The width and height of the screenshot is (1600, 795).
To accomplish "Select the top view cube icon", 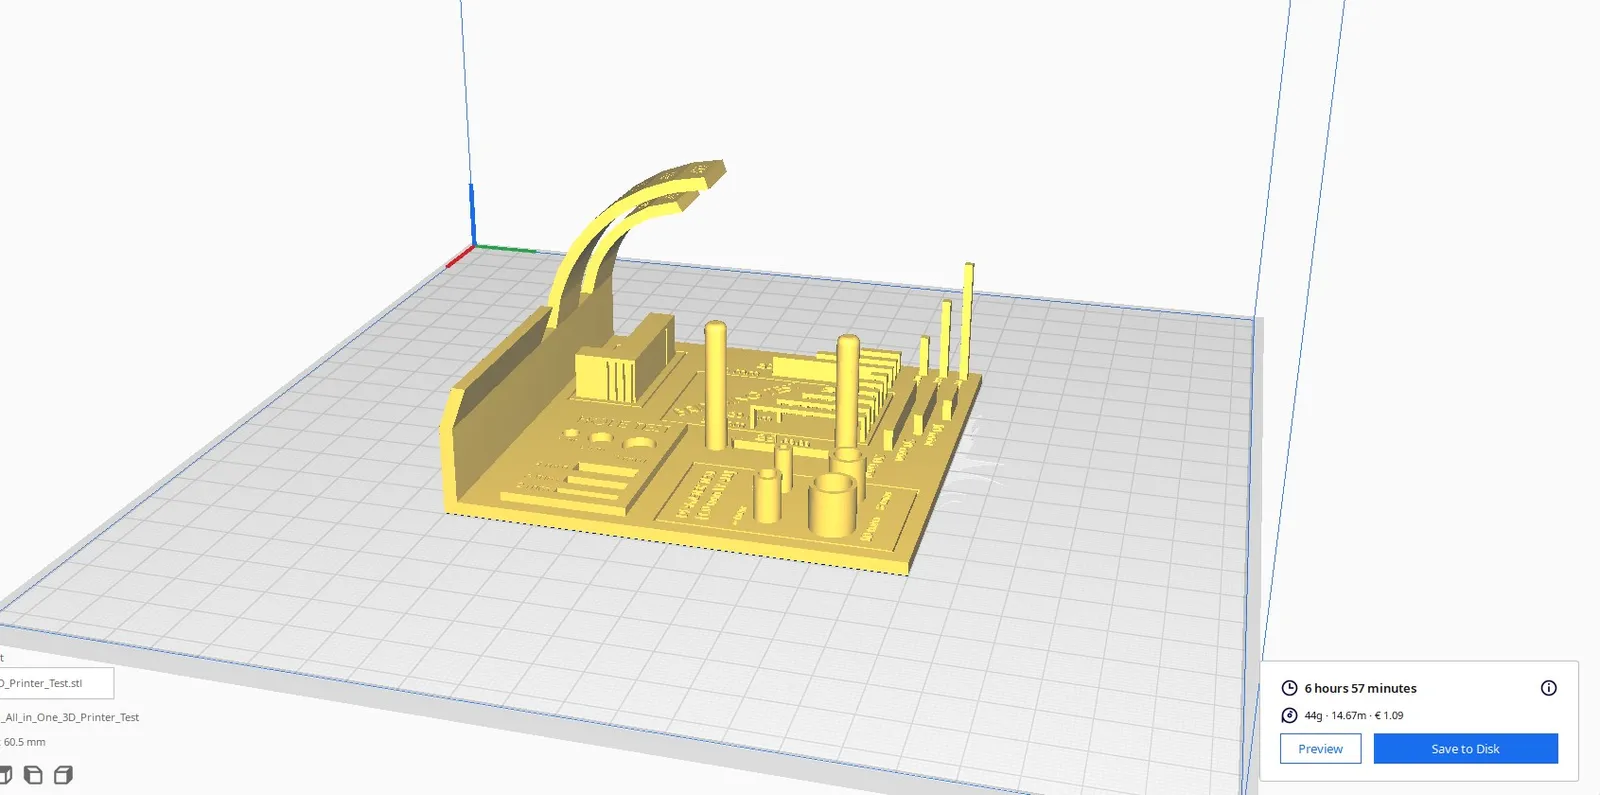I will [5, 775].
